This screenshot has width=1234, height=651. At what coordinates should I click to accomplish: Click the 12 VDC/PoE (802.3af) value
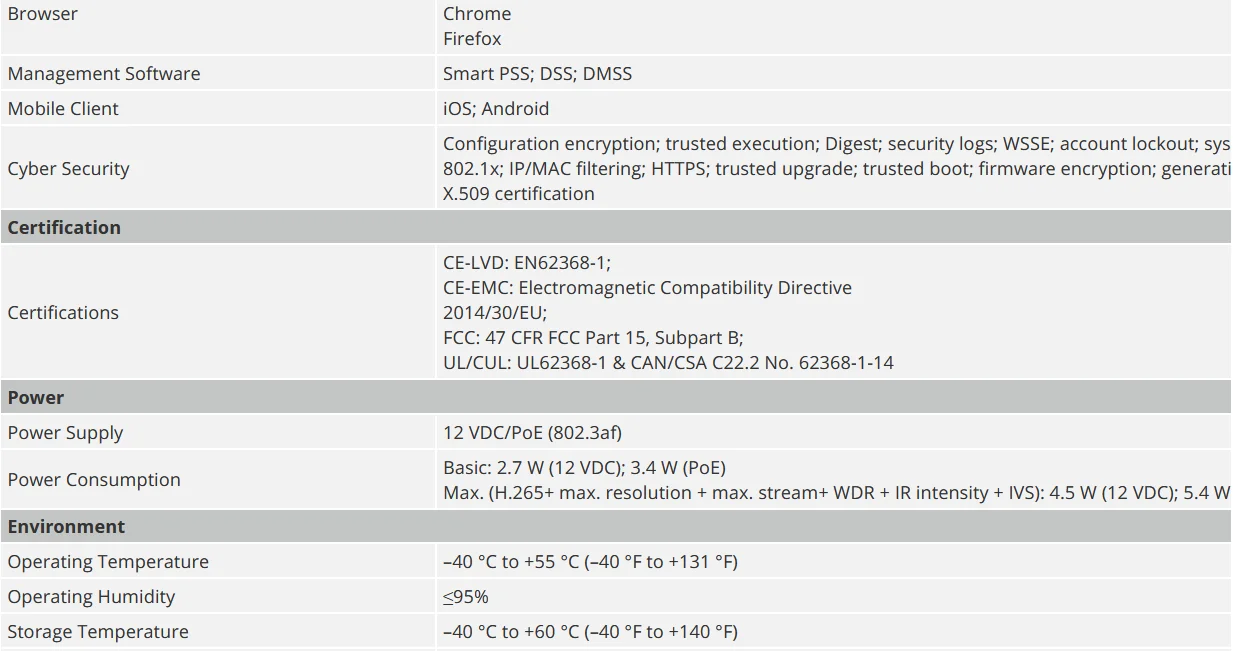coord(532,433)
